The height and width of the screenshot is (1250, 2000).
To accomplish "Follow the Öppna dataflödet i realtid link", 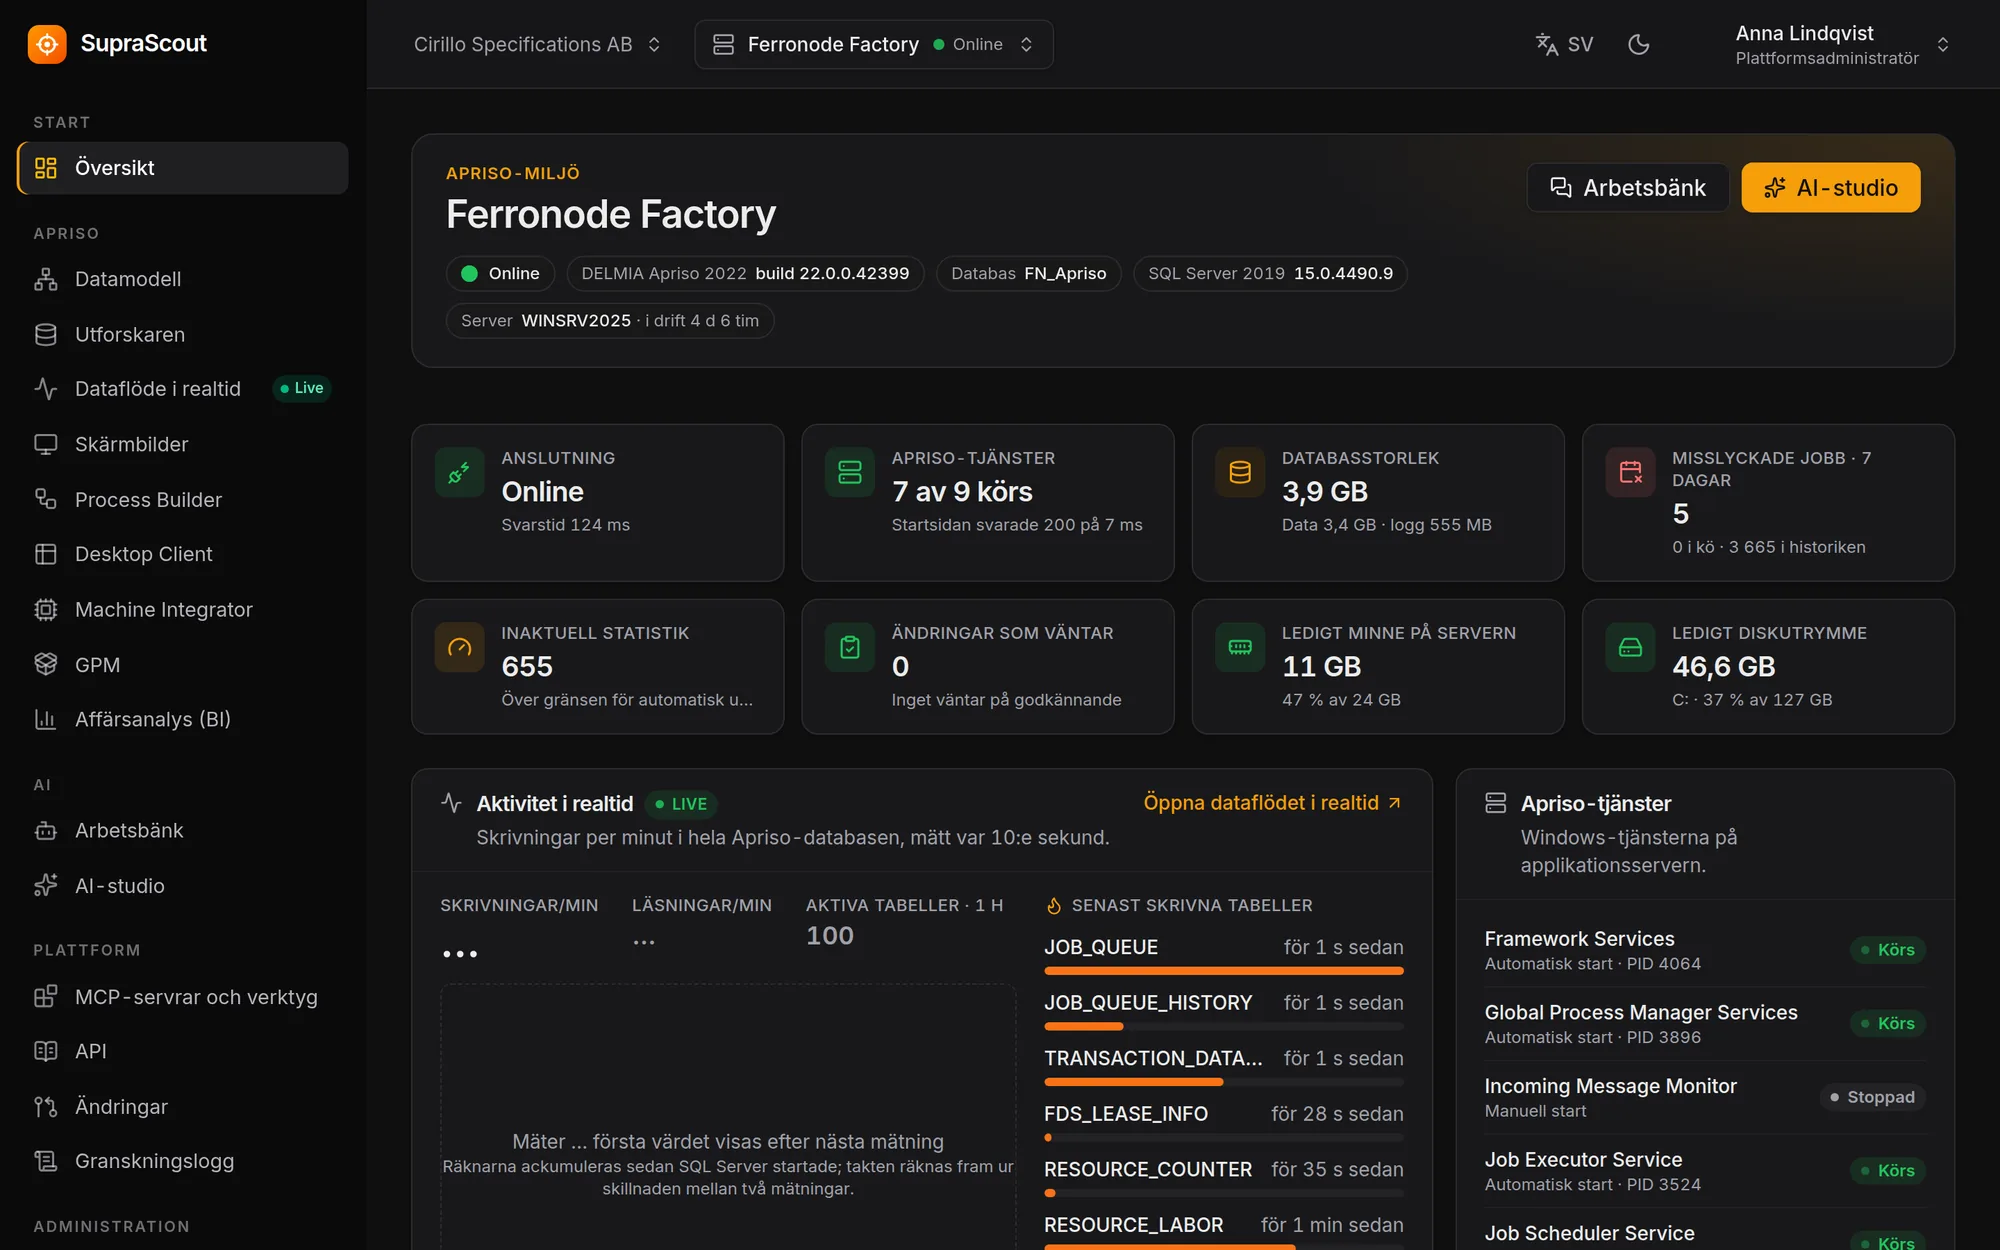I will tap(1272, 803).
